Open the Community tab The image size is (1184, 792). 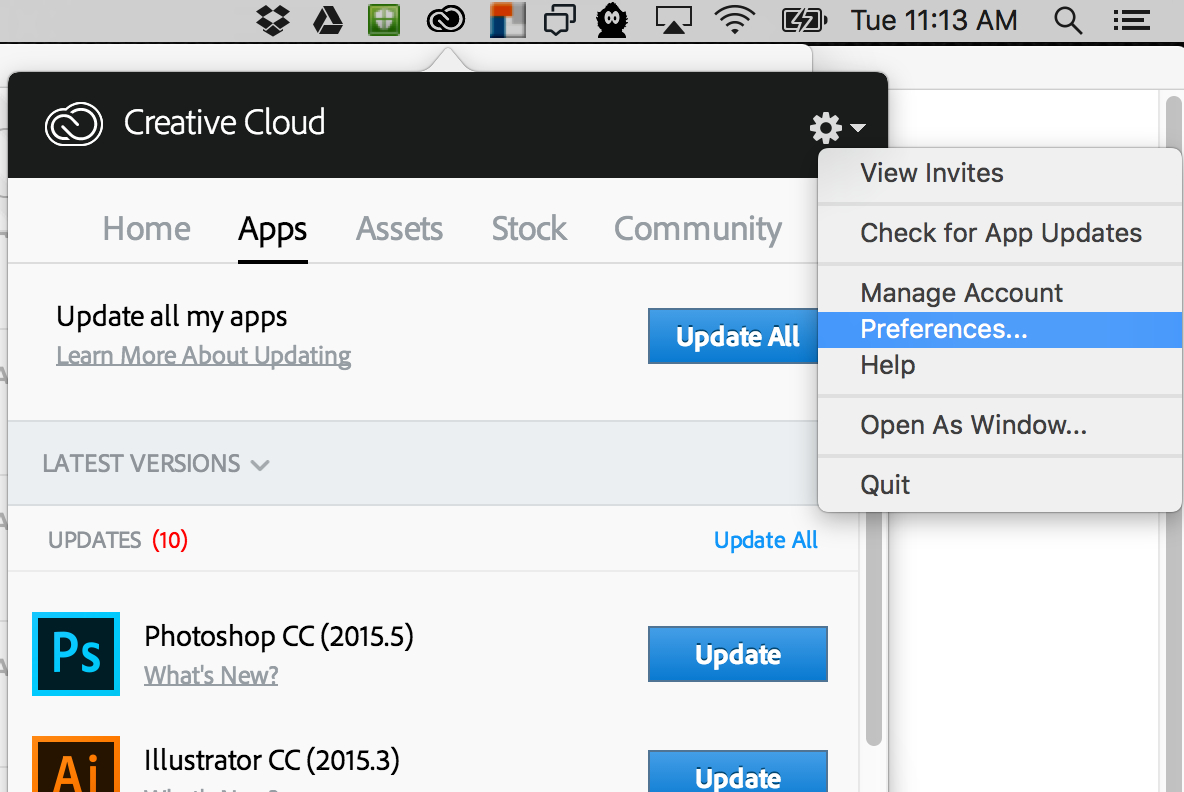coord(698,230)
